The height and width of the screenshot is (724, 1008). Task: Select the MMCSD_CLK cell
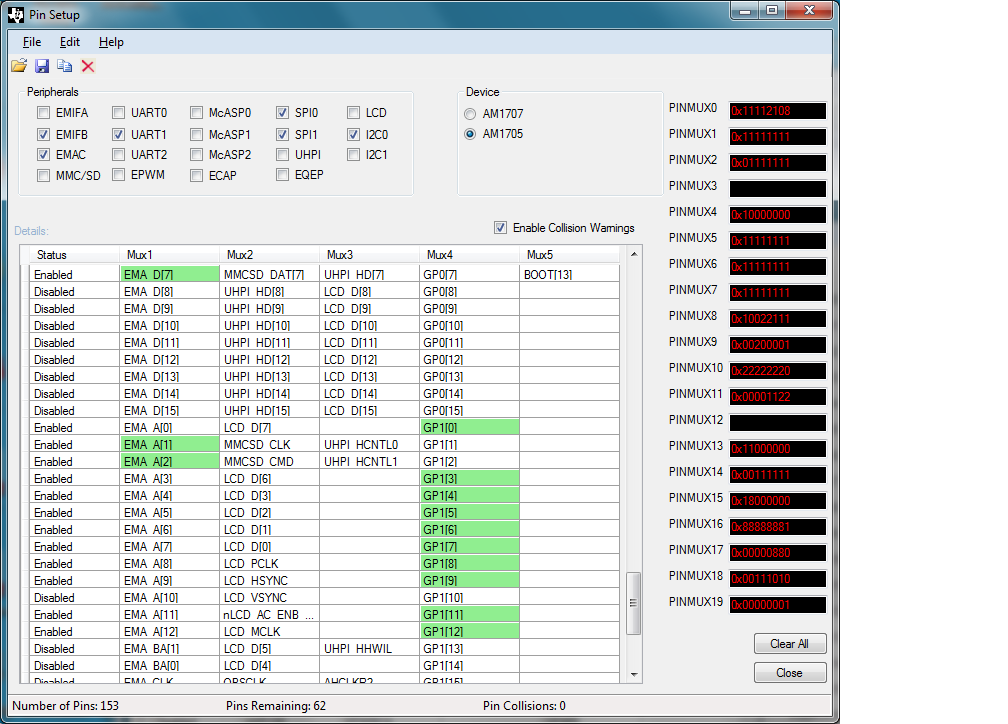tap(269, 444)
